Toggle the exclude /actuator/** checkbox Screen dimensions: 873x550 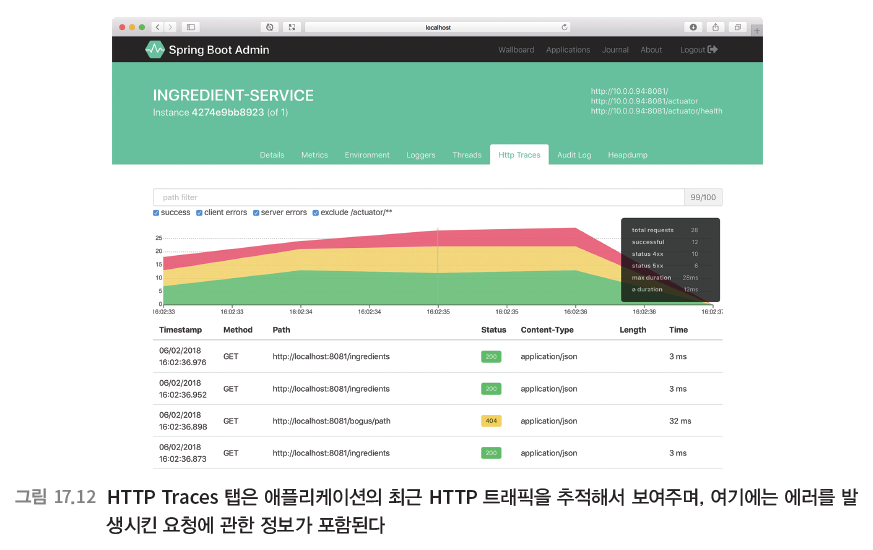pos(316,213)
